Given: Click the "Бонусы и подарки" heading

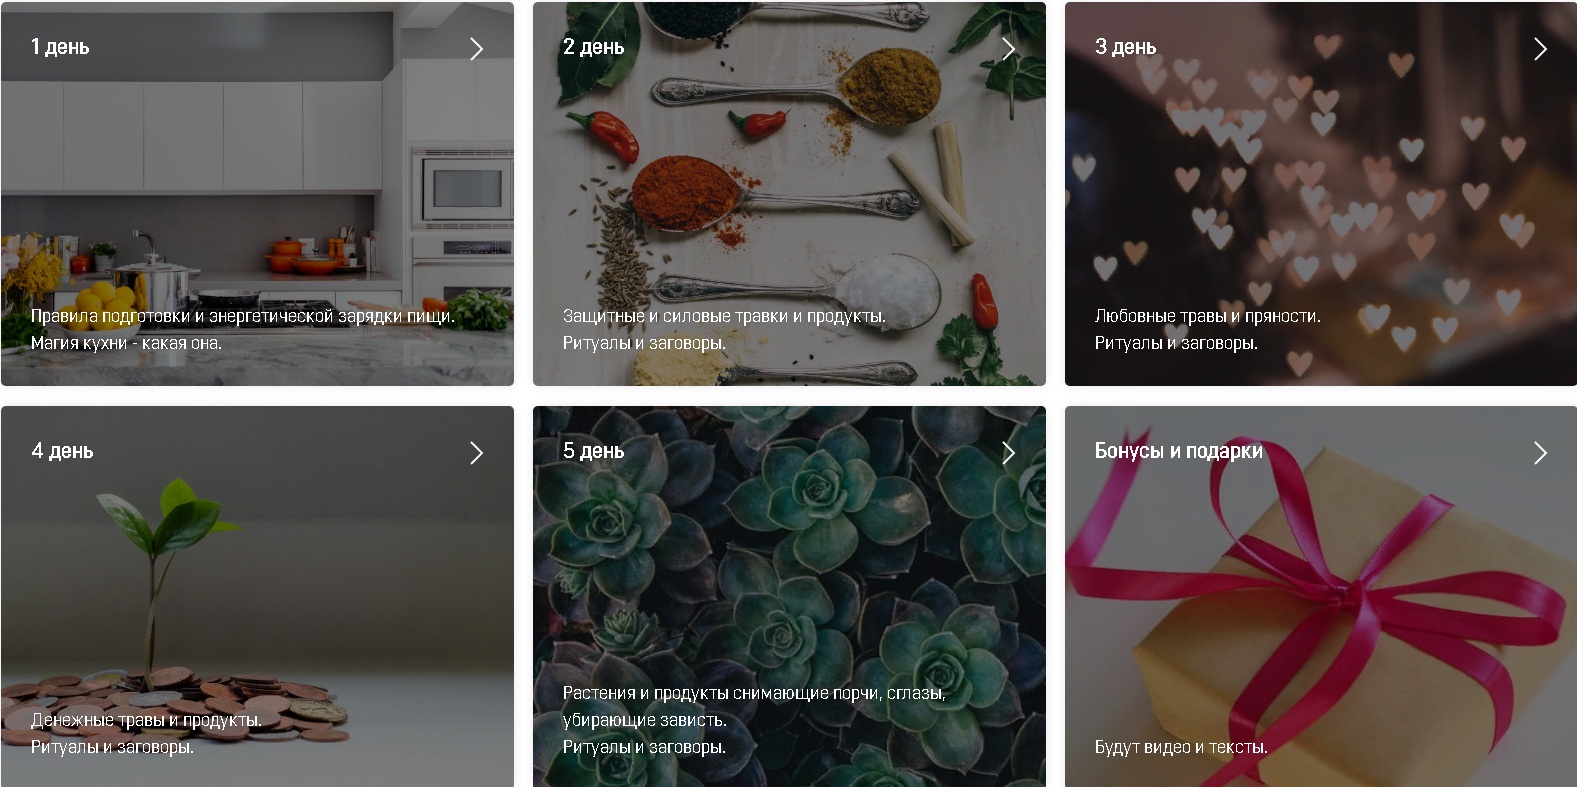Looking at the screenshot, I should 1178,451.
